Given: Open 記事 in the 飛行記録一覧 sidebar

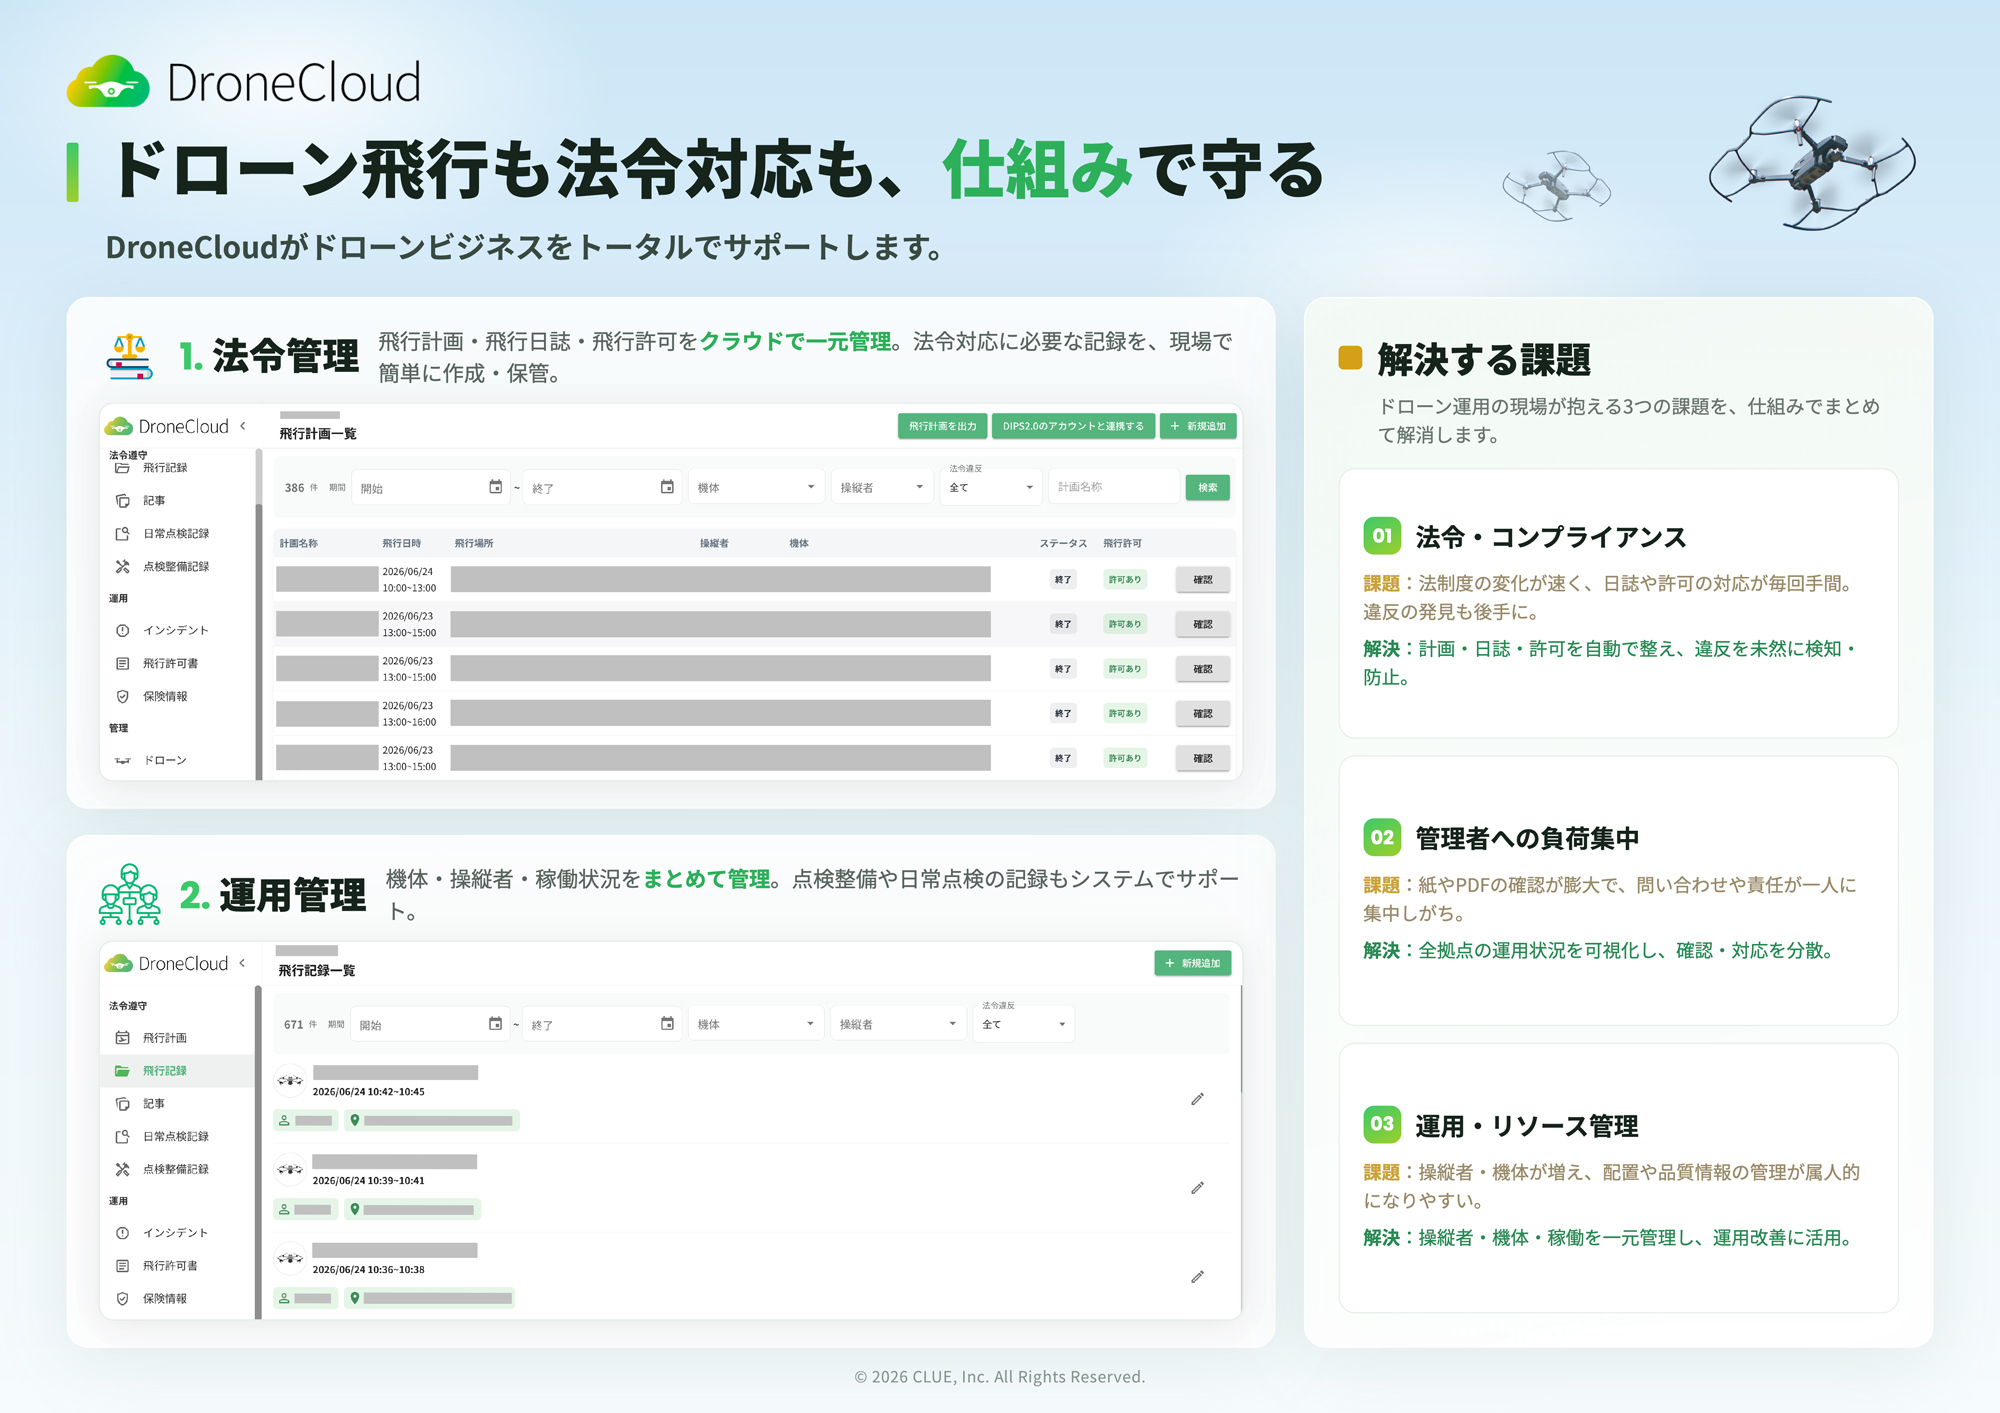Looking at the screenshot, I should [141, 1104].
